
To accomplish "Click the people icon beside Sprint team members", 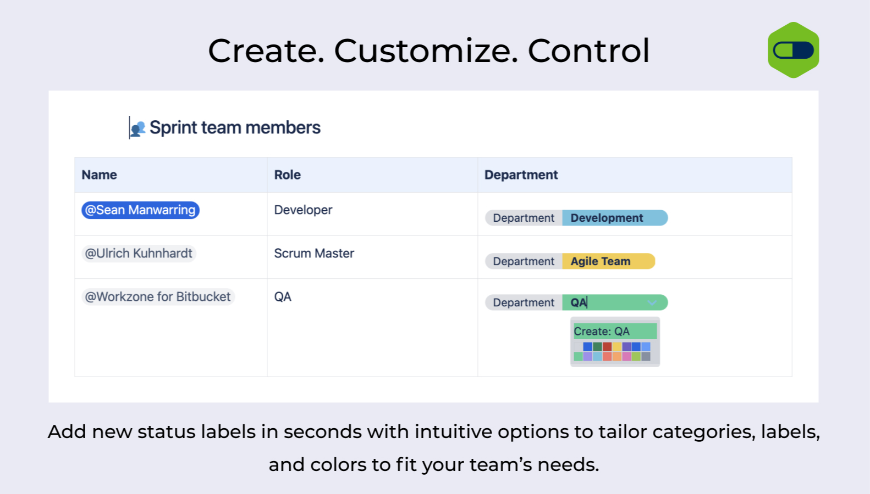I will tap(137, 128).
